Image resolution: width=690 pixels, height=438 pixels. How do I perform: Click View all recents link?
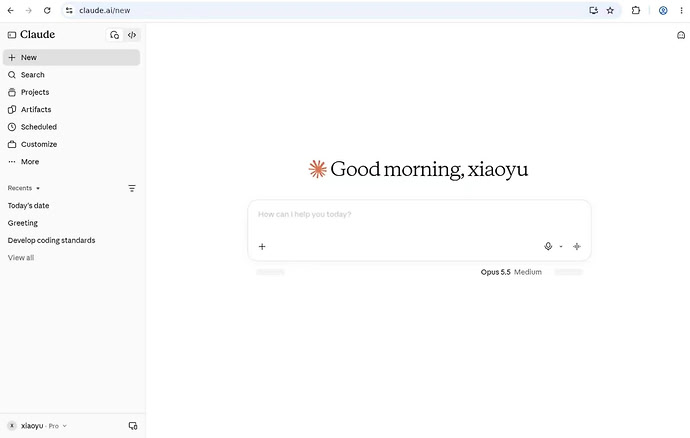tap(21, 258)
